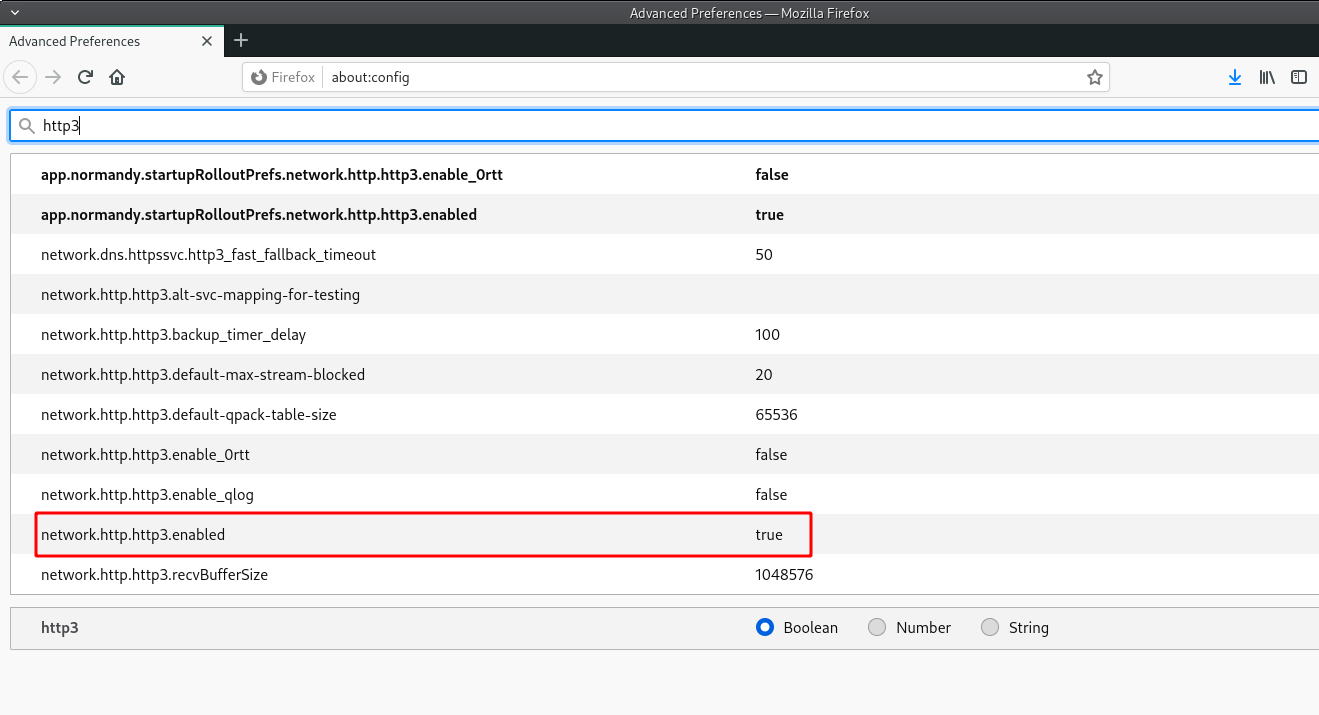Select the network.http.http3.recvBufferSize row
Image resolution: width=1319 pixels, height=715 pixels.
154,575
